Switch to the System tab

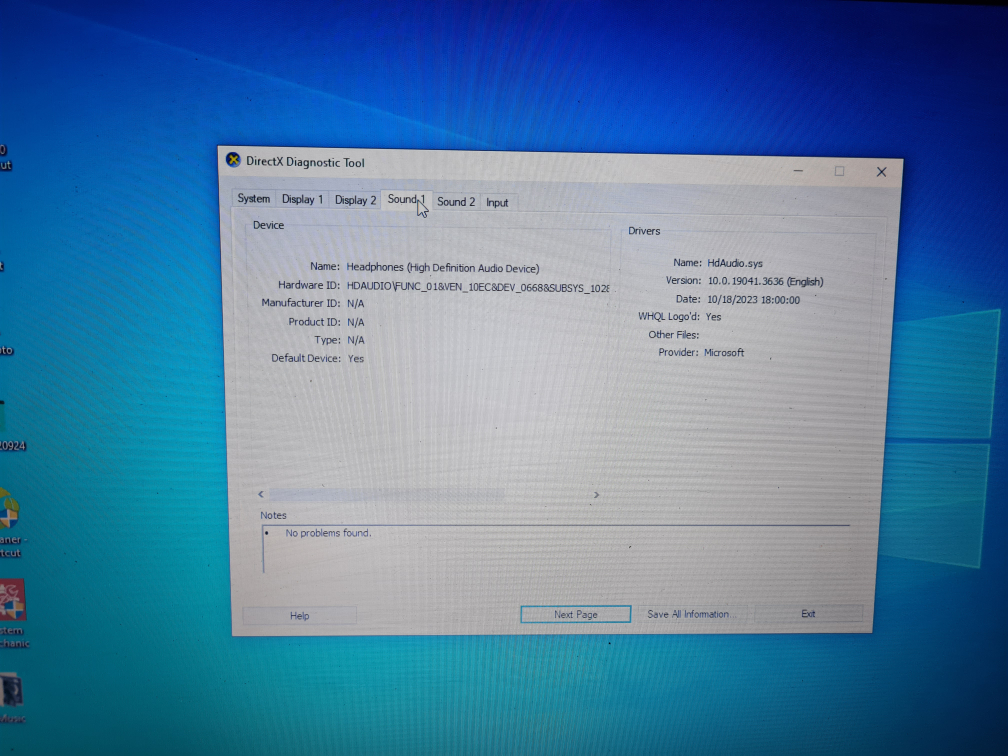(x=253, y=199)
